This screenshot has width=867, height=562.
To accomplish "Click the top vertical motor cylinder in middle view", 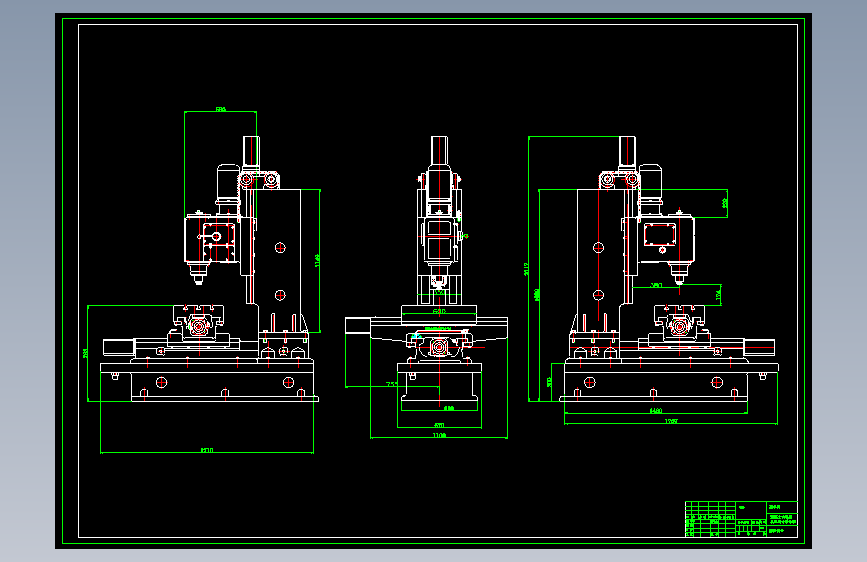I will (x=440, y=150).
